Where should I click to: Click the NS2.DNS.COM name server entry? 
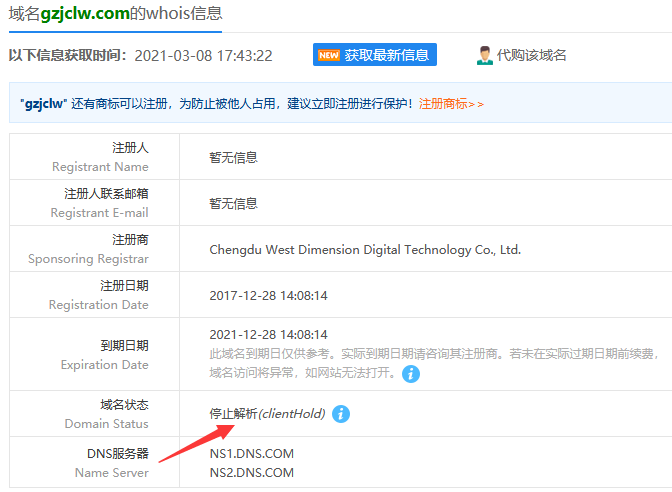click(251, 472)
